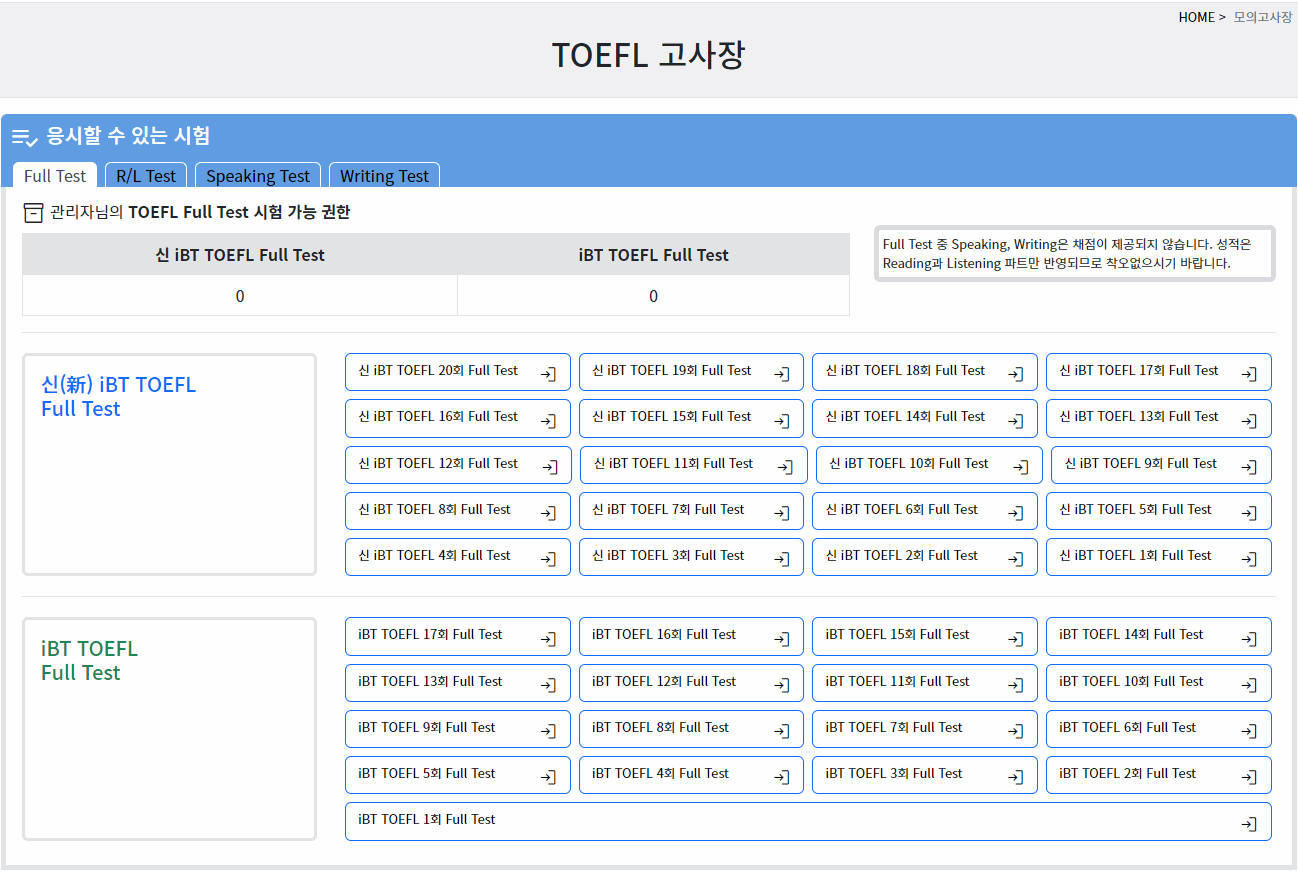The width and height of the screenshot is (1298, 872).
Task: Click enter icon on 신 iBT TOEFL 14회
Action: coord(1015,421)
